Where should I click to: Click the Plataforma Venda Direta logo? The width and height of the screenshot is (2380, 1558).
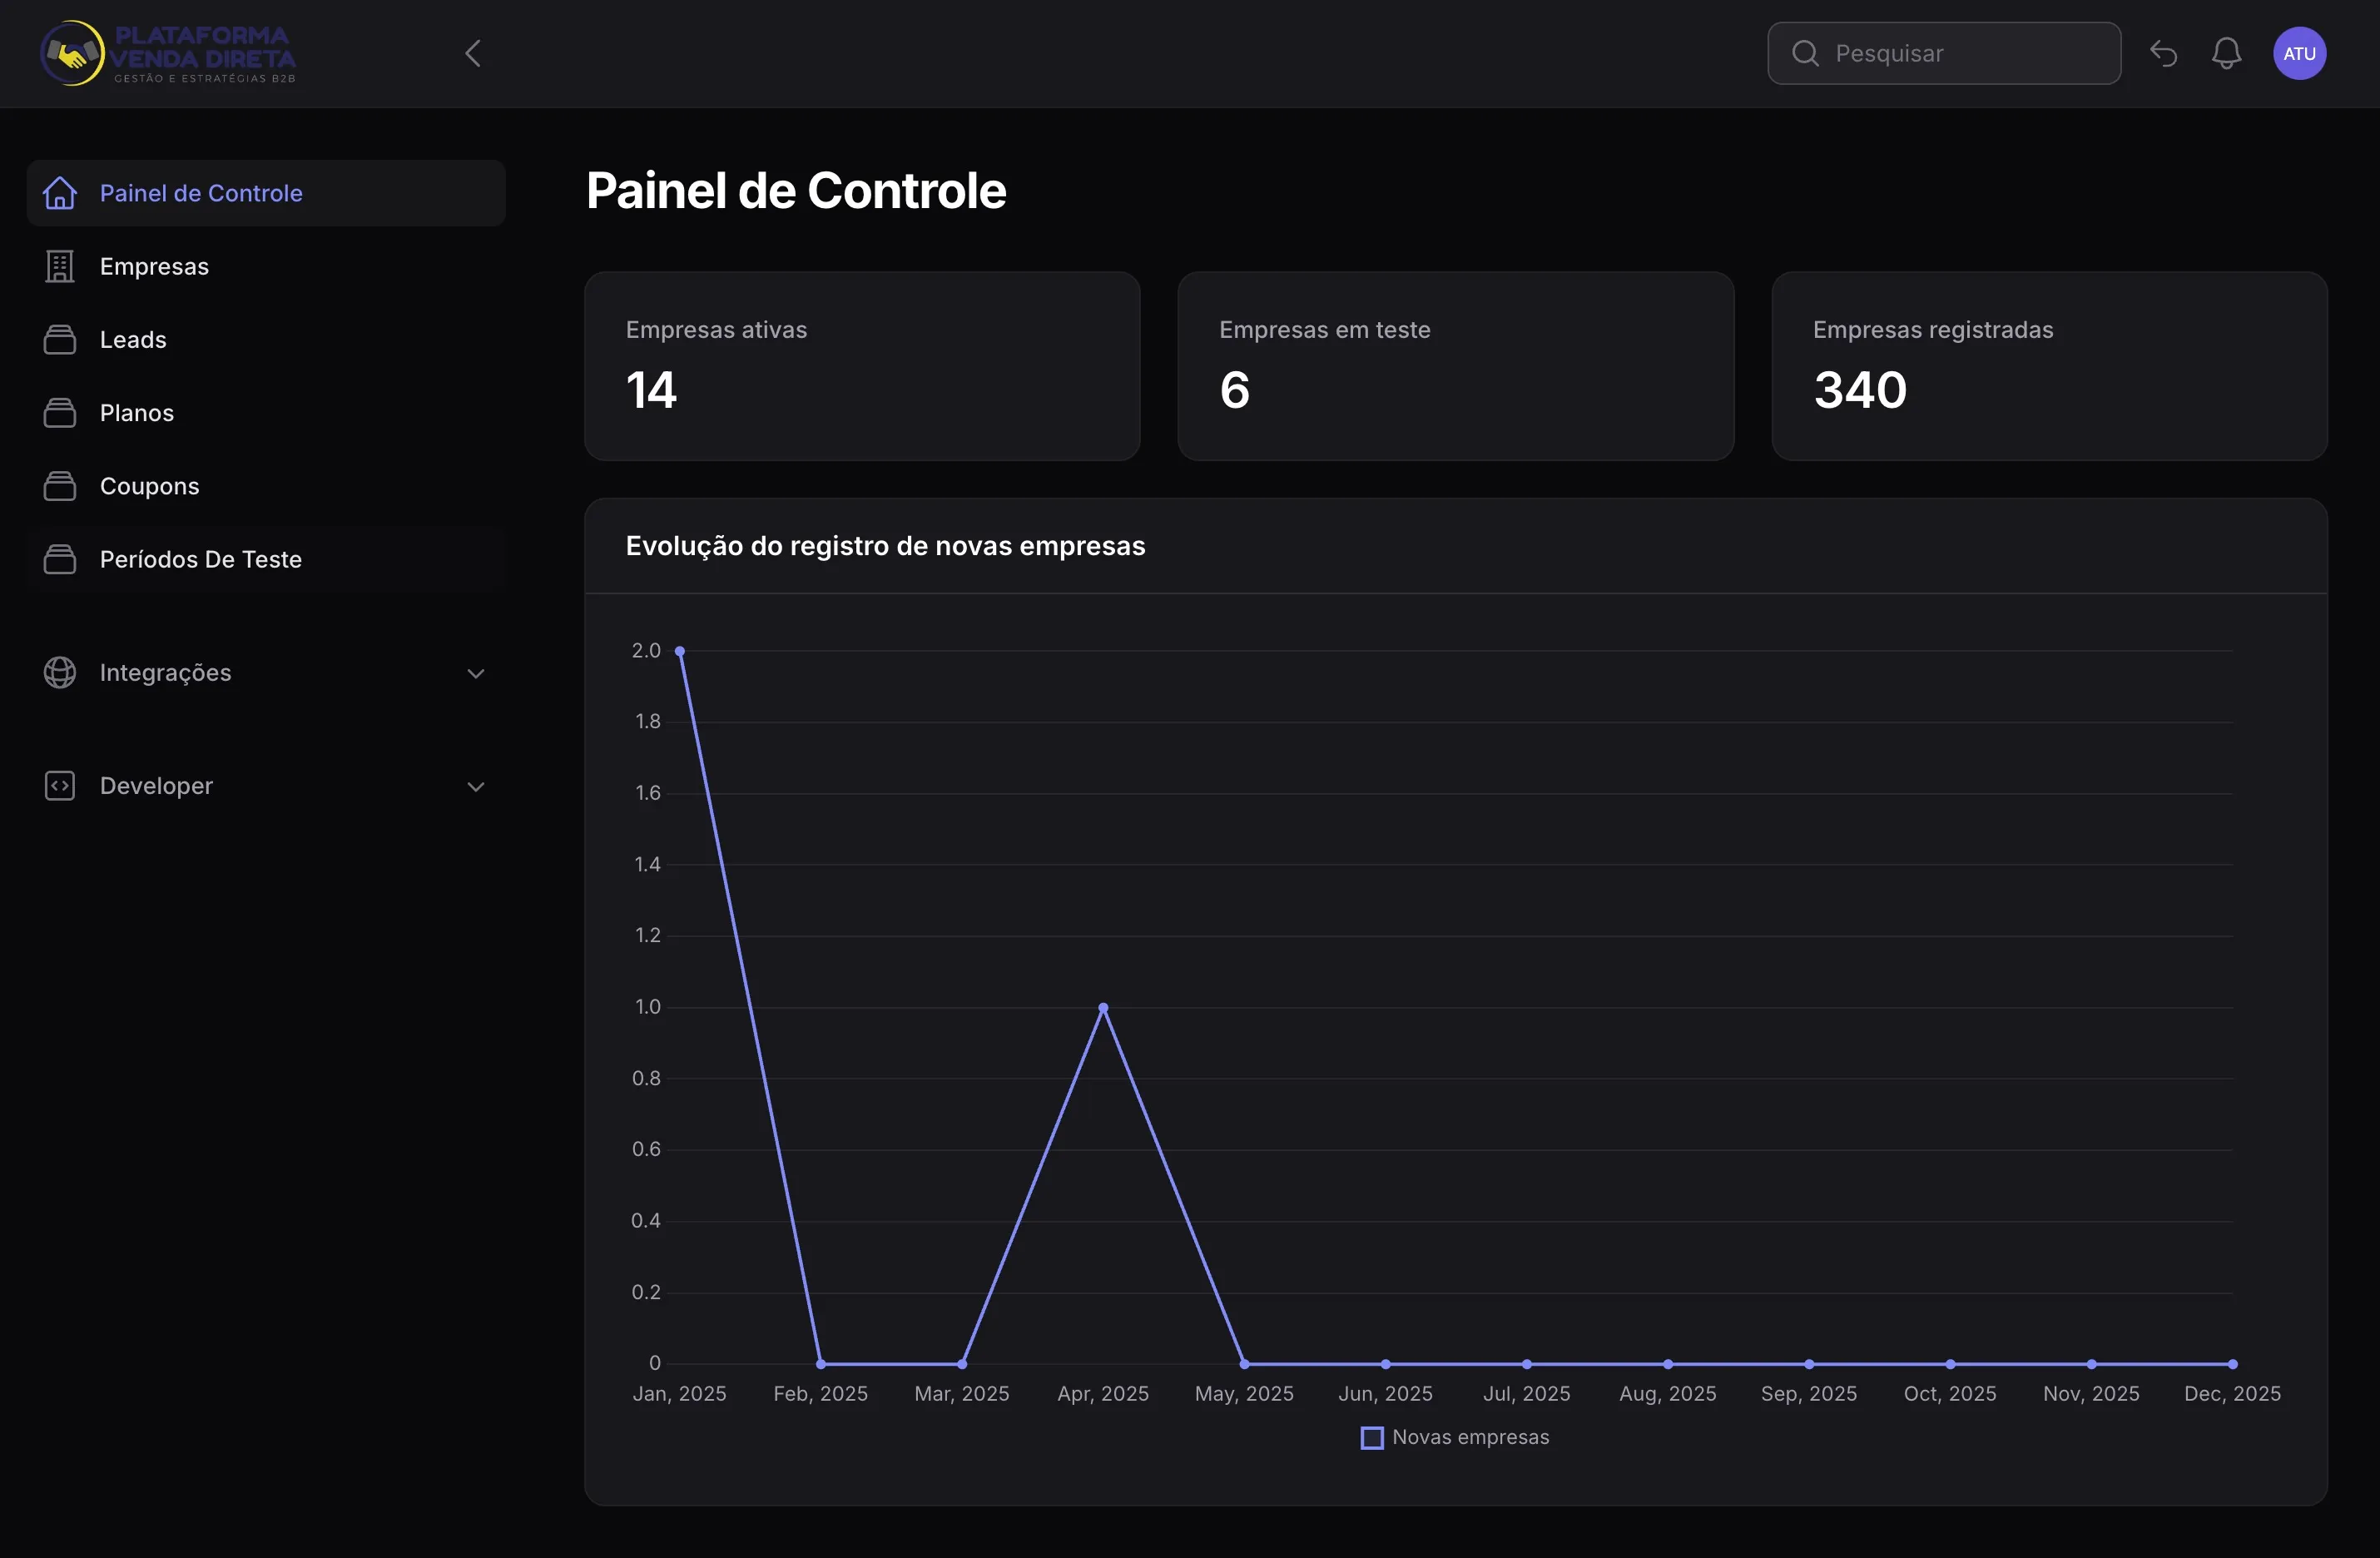click(x=168, y=53)
